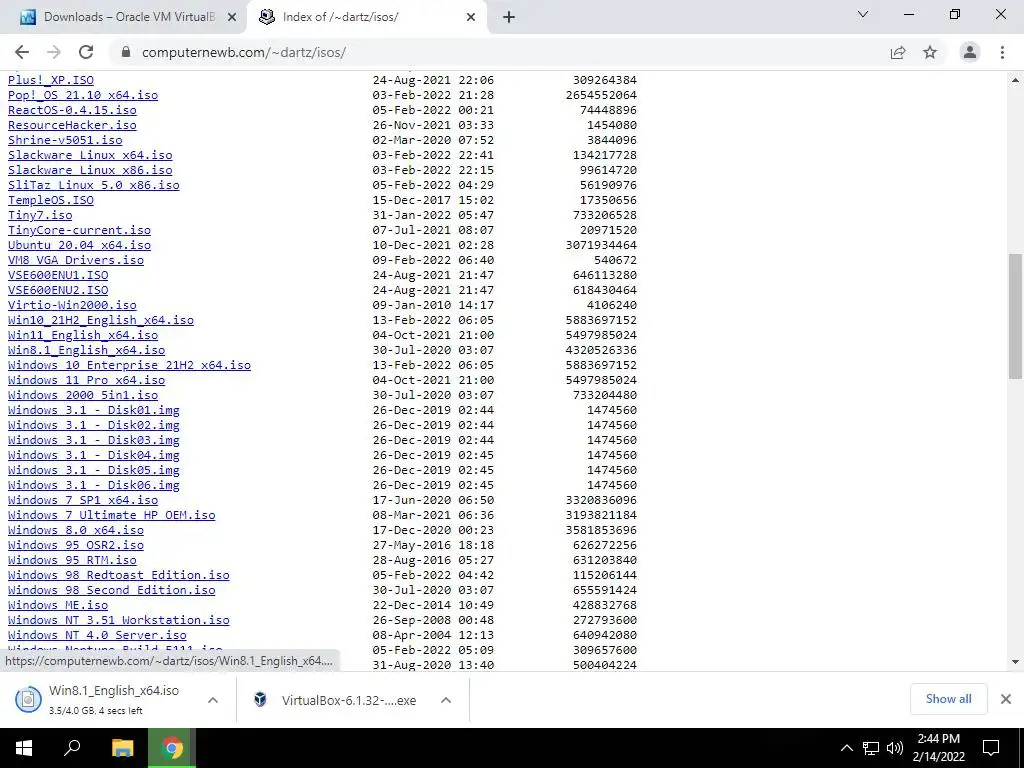
Task: Download Windows_NT_4.0_Server.iso
Action: [x=97, y=635]
